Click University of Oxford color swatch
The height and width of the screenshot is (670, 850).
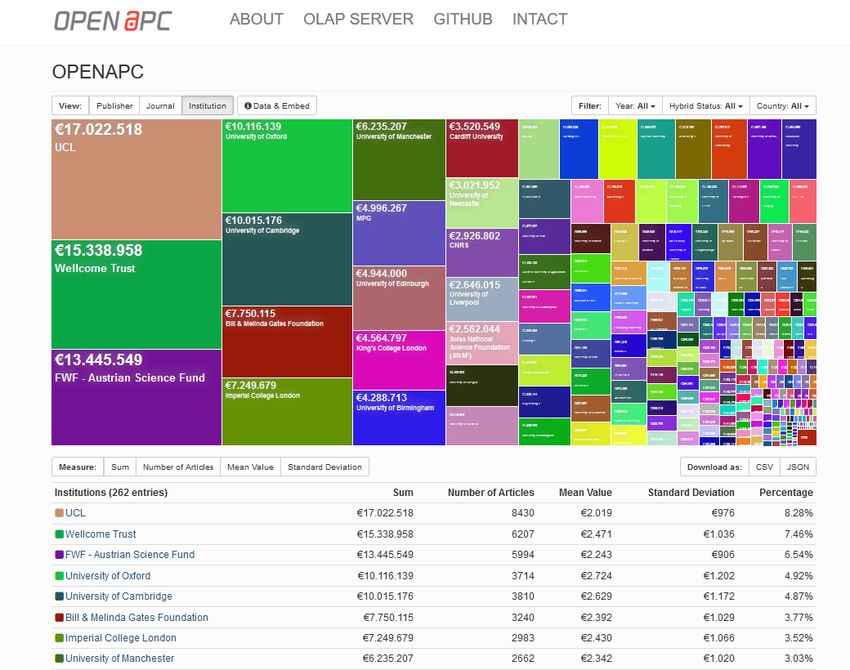pyautogui.click(x=59, y=576)
